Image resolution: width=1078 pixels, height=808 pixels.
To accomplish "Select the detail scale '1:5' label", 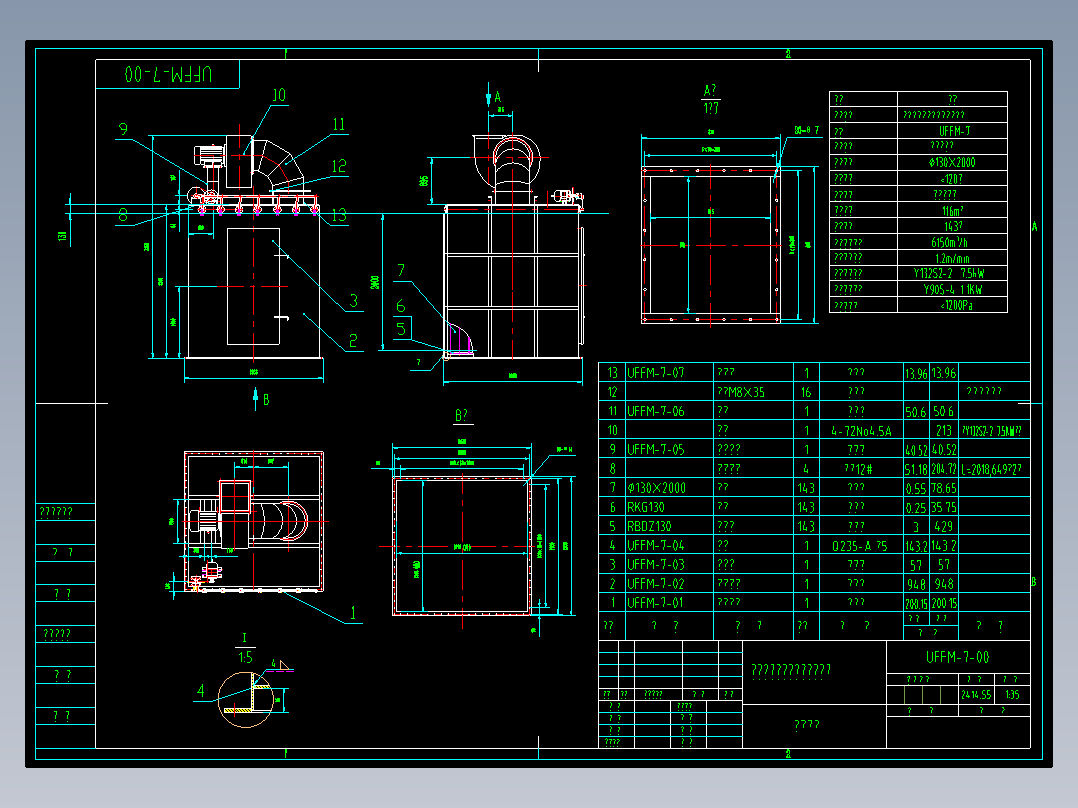I will point(245,657).
